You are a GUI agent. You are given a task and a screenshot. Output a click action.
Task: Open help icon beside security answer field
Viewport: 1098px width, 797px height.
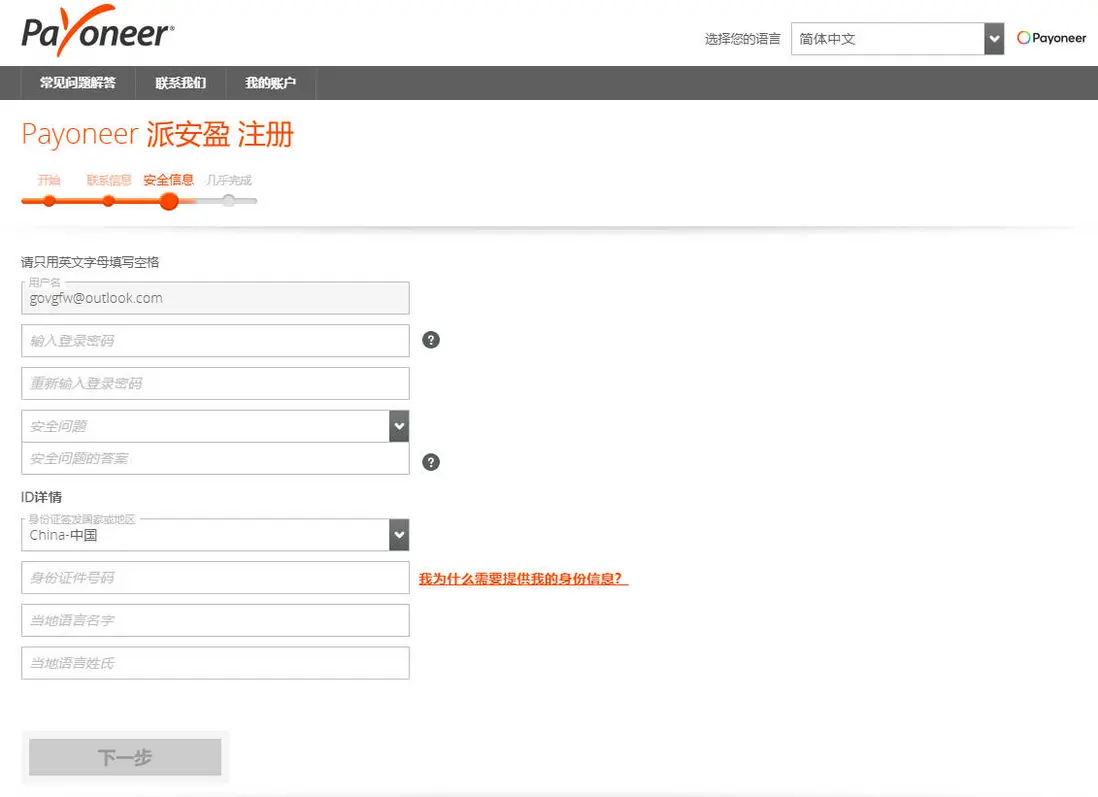click(431, 462)
